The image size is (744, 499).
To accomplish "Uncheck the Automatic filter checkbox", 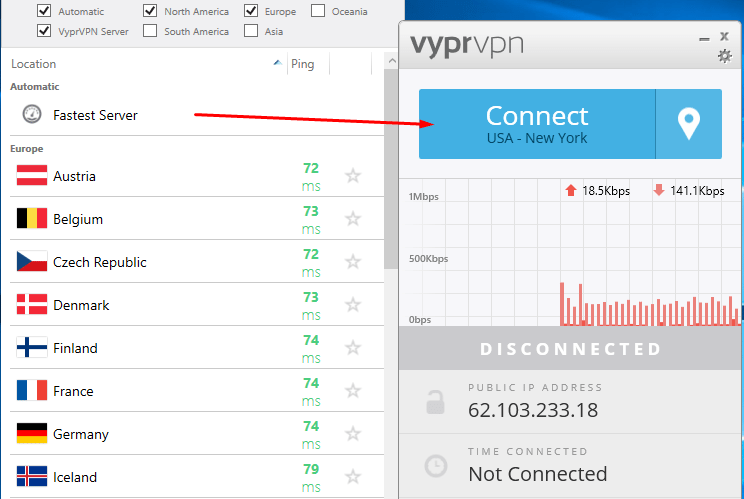I will click(x=44, y=10).
